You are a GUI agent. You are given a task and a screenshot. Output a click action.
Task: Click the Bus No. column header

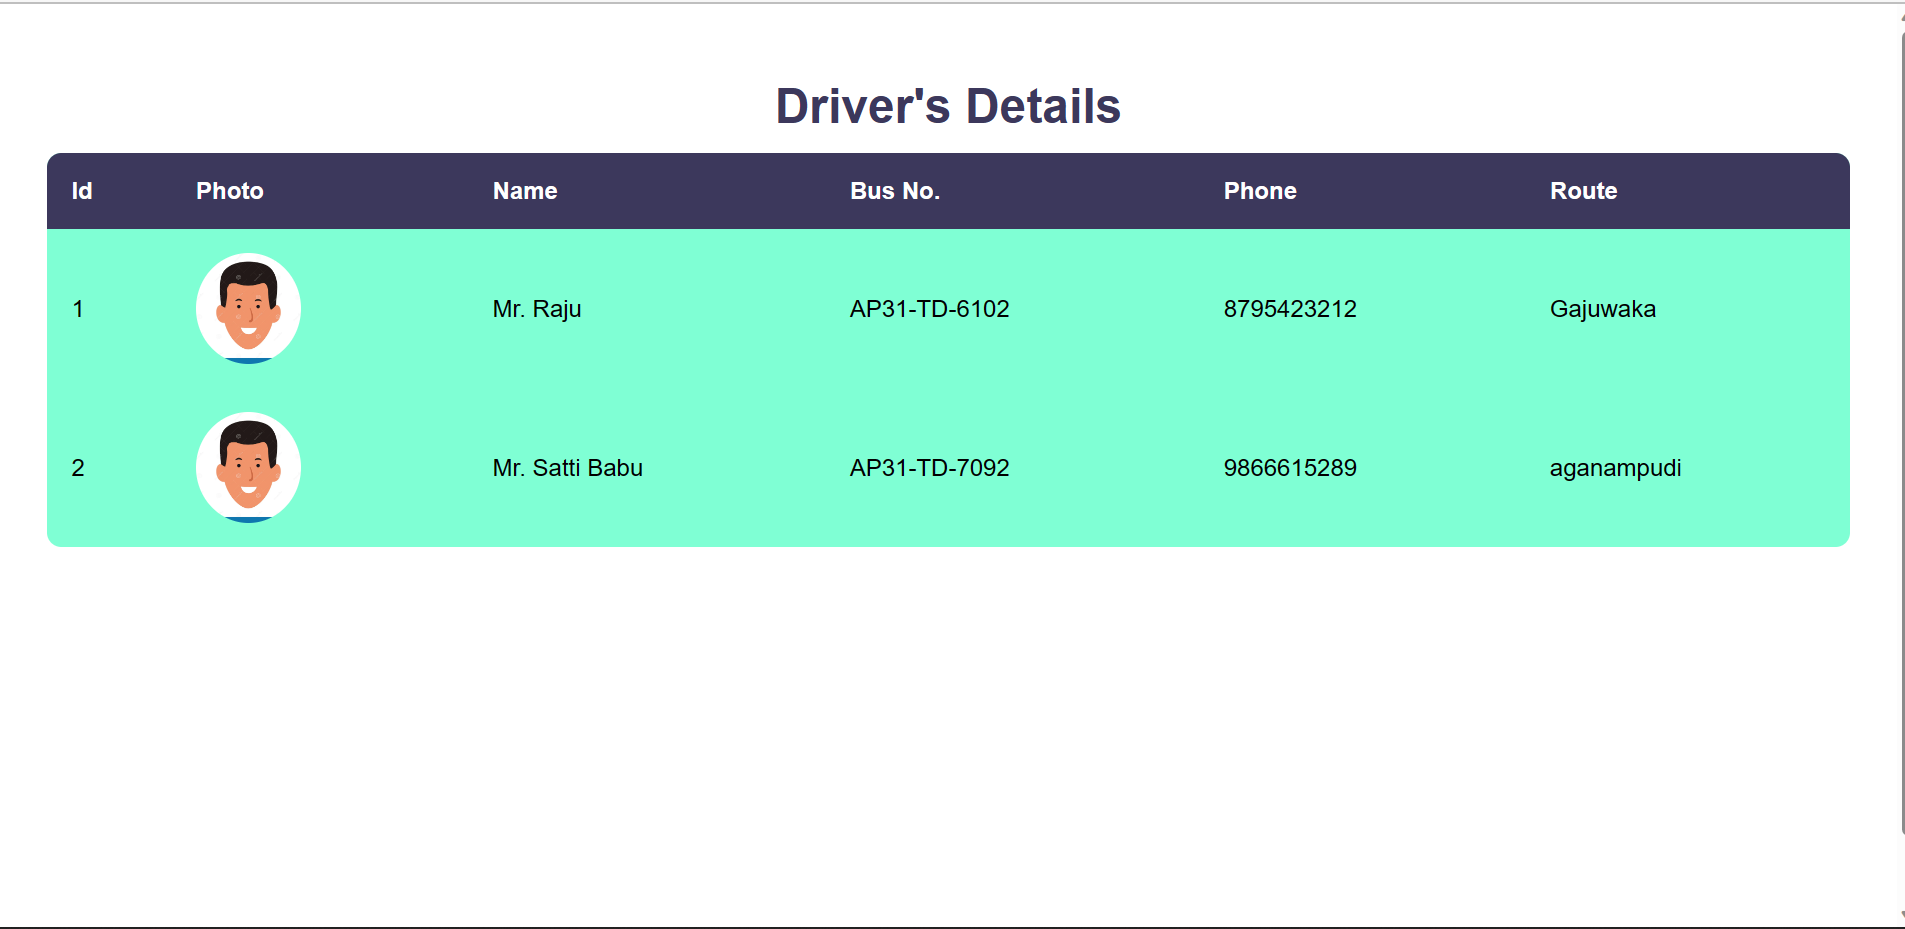[894, 191]
